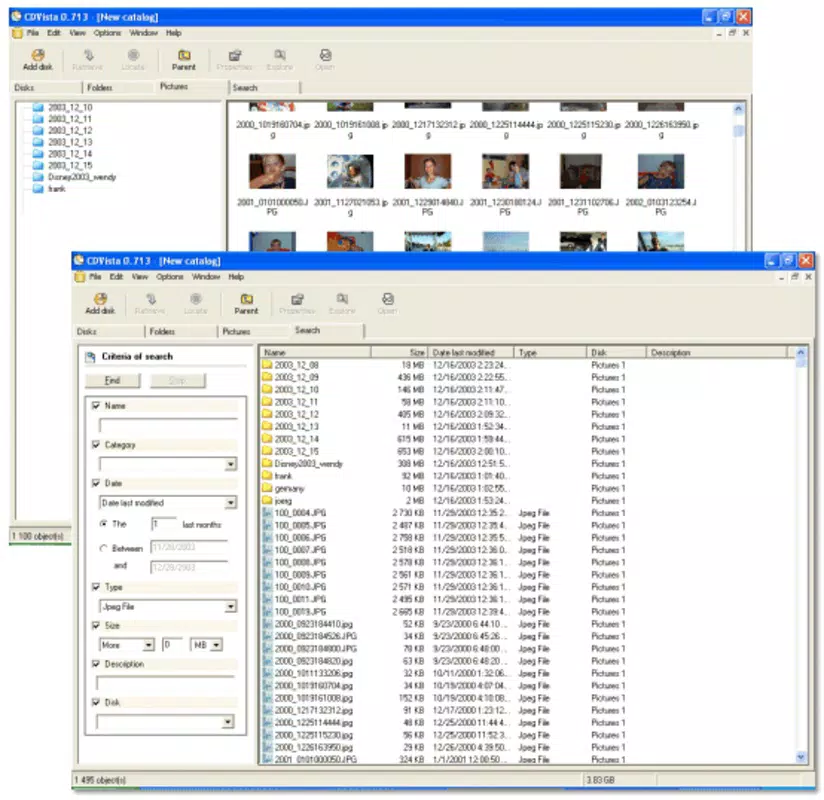Toggle the Date criteria checkbox
The image size is (824, 800).
coord(96,483)
